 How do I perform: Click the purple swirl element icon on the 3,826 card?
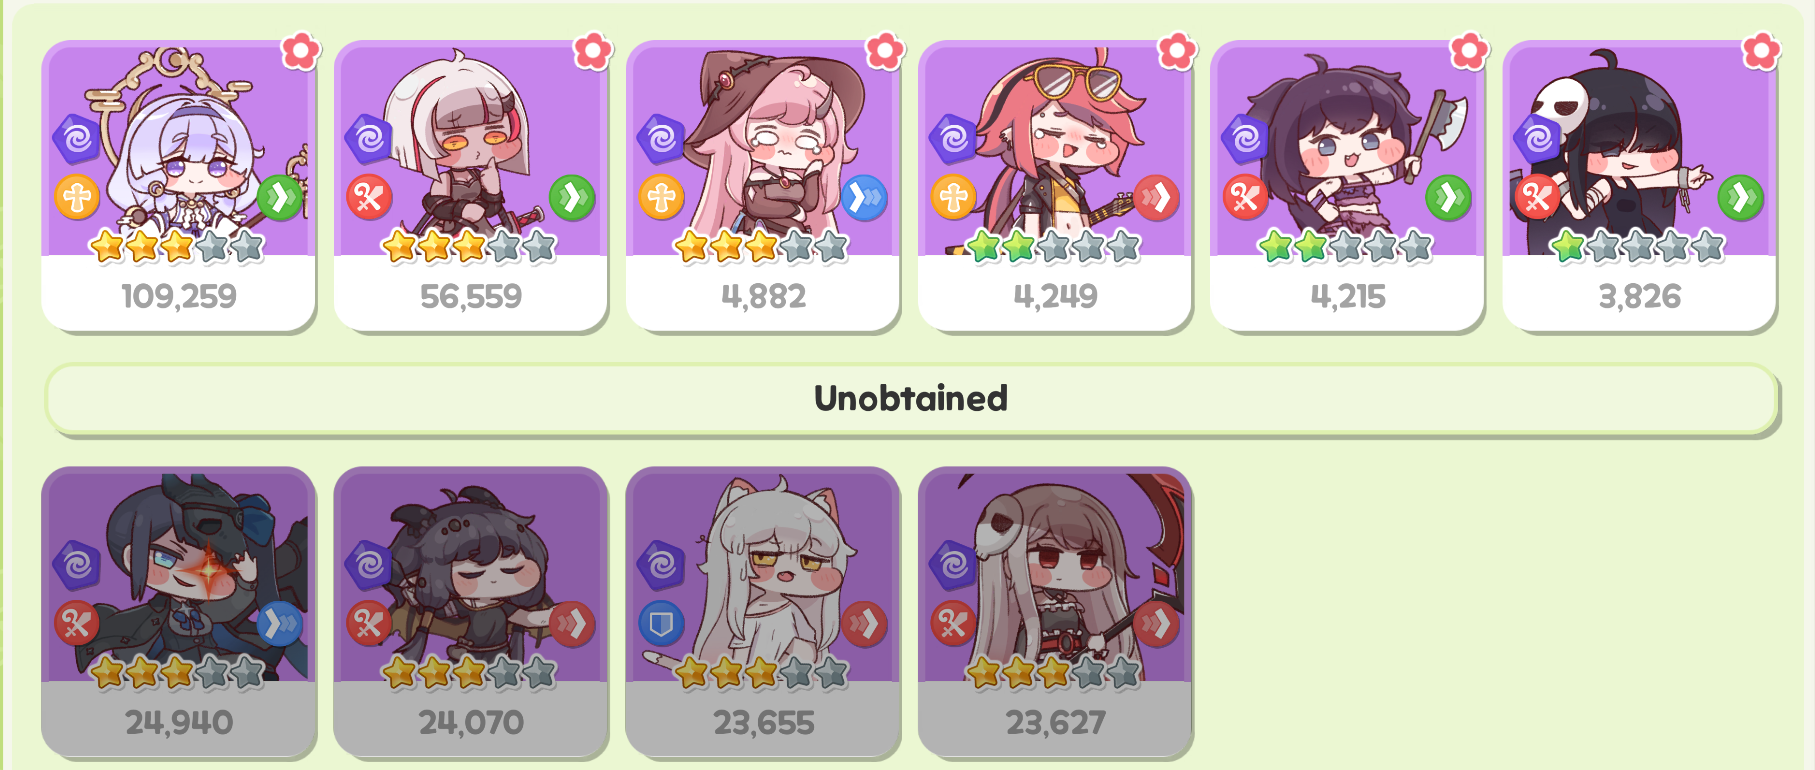1538,138
